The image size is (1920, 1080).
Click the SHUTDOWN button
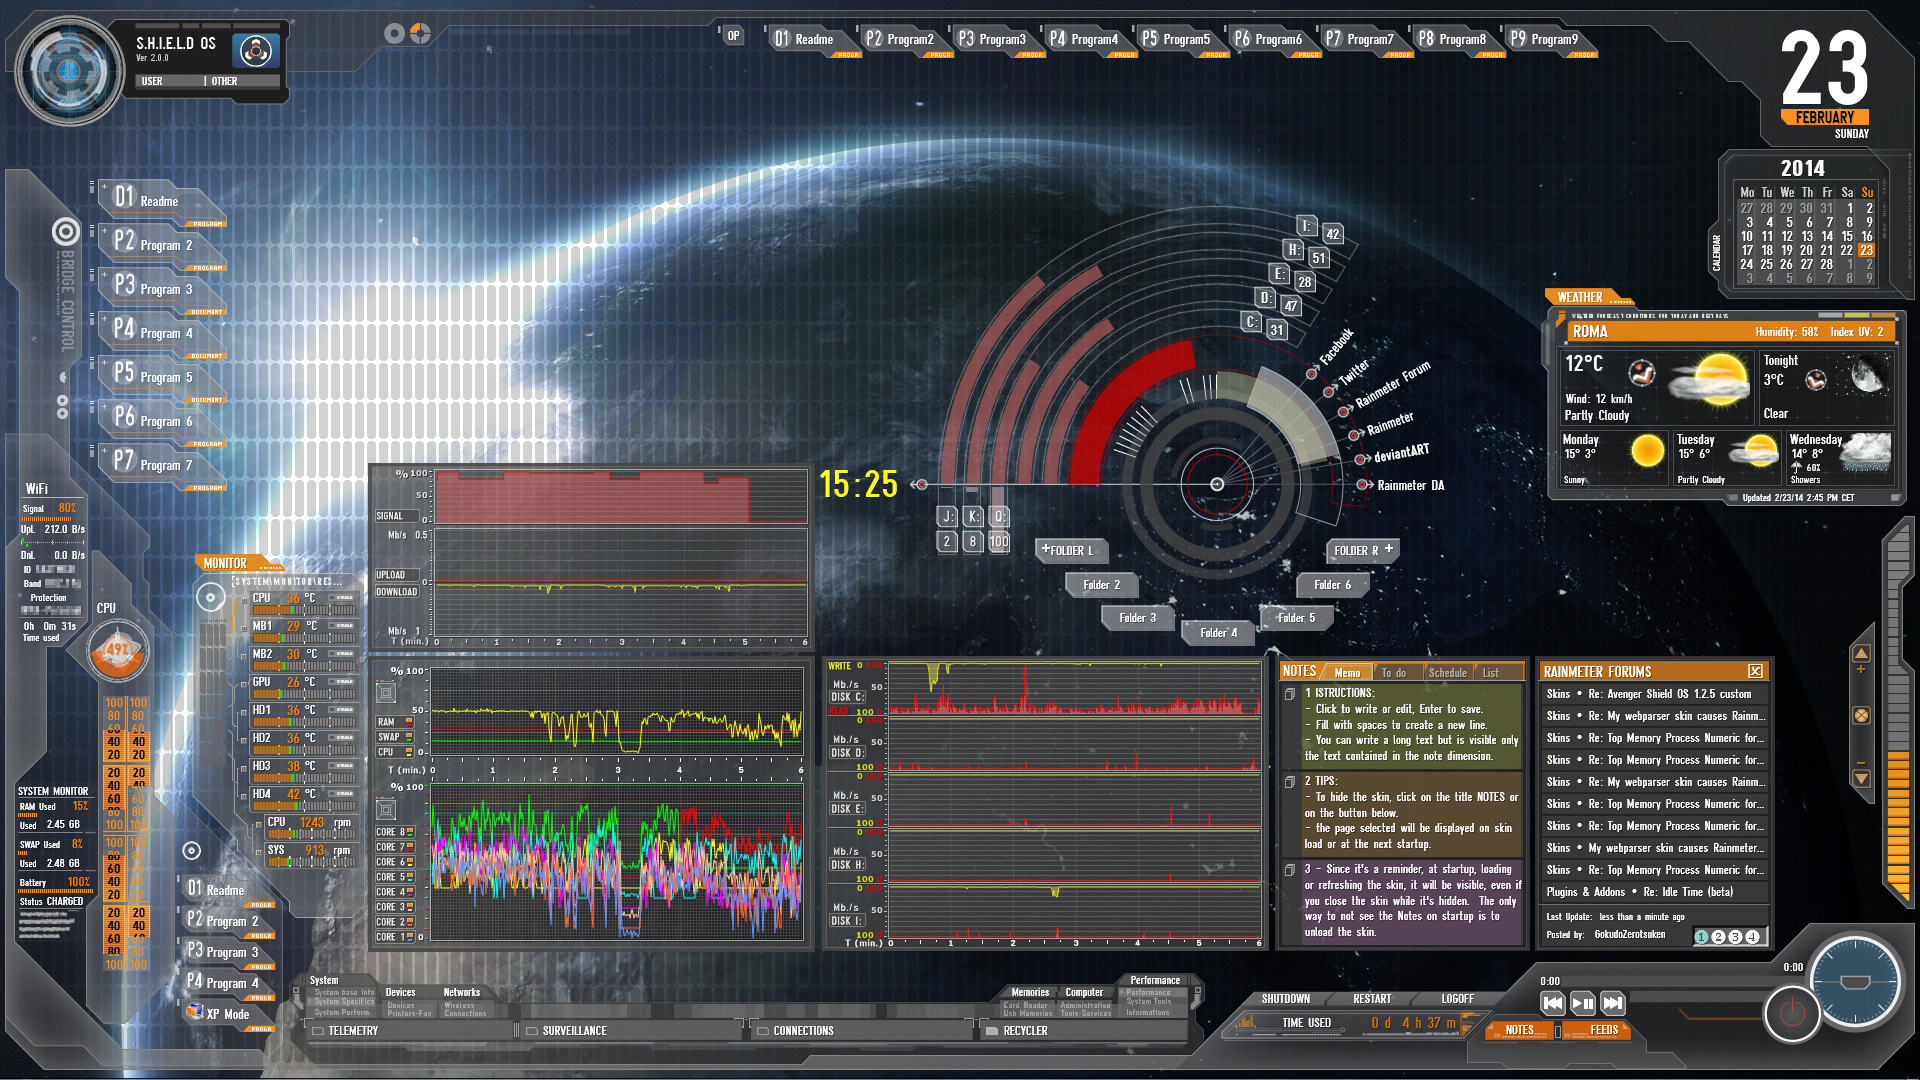(1285, 999)
